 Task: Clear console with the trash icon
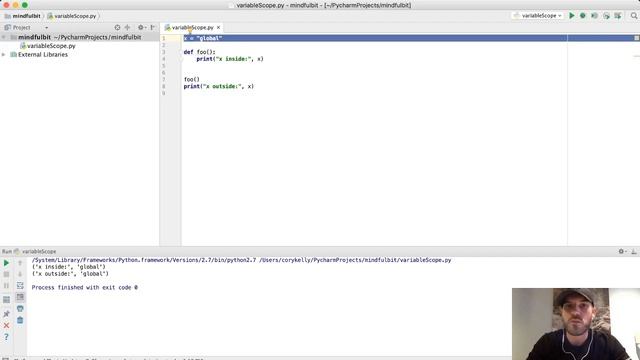point(20,320)
